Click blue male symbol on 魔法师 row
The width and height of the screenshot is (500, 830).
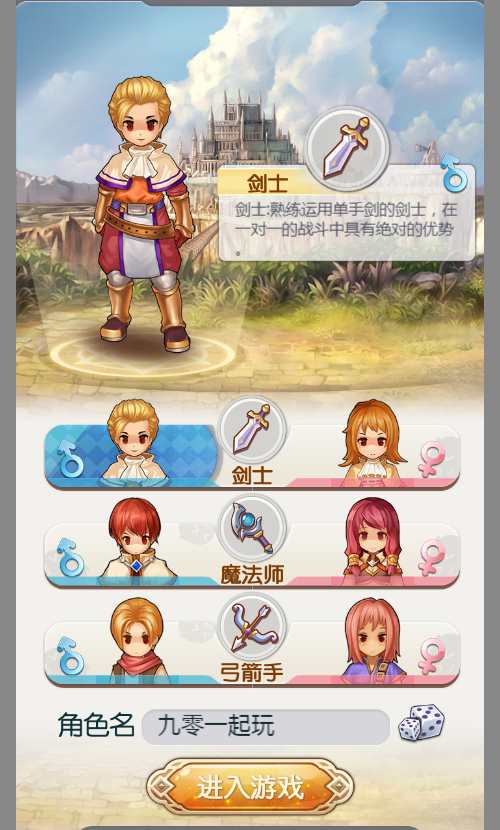(71, 557)
